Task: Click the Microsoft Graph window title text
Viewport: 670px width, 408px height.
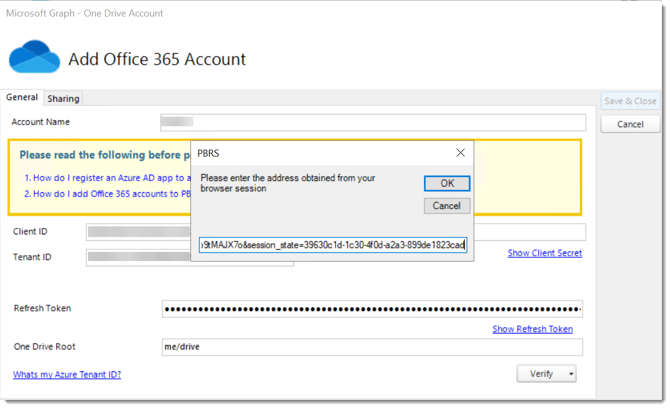Action: 84,13
